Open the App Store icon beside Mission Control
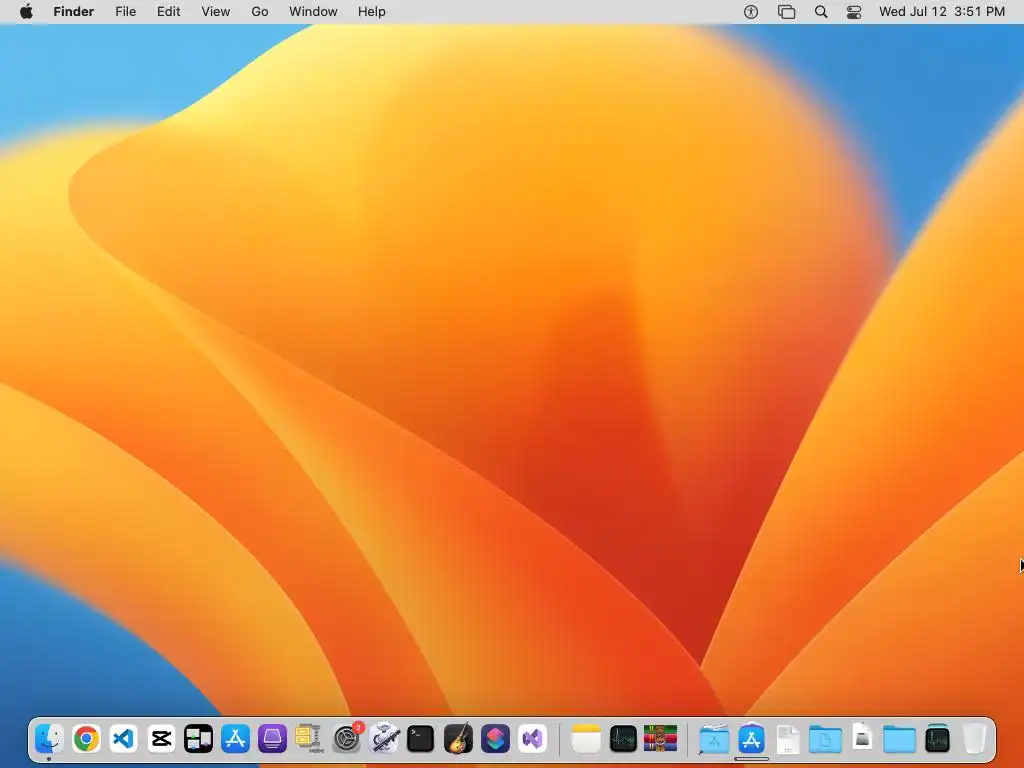This screenshot has width=1024, height=768. click(235, 739)
